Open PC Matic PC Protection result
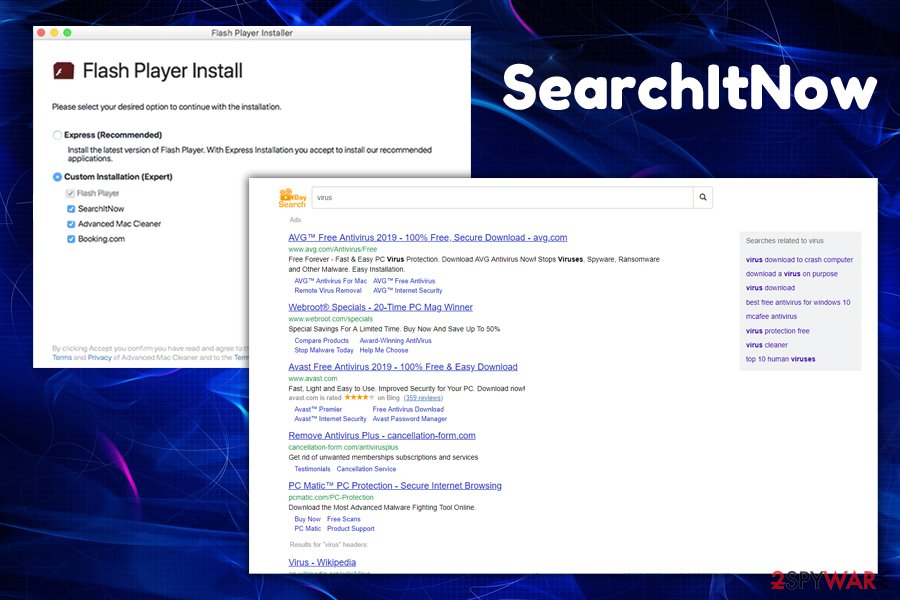 [395, 486]
